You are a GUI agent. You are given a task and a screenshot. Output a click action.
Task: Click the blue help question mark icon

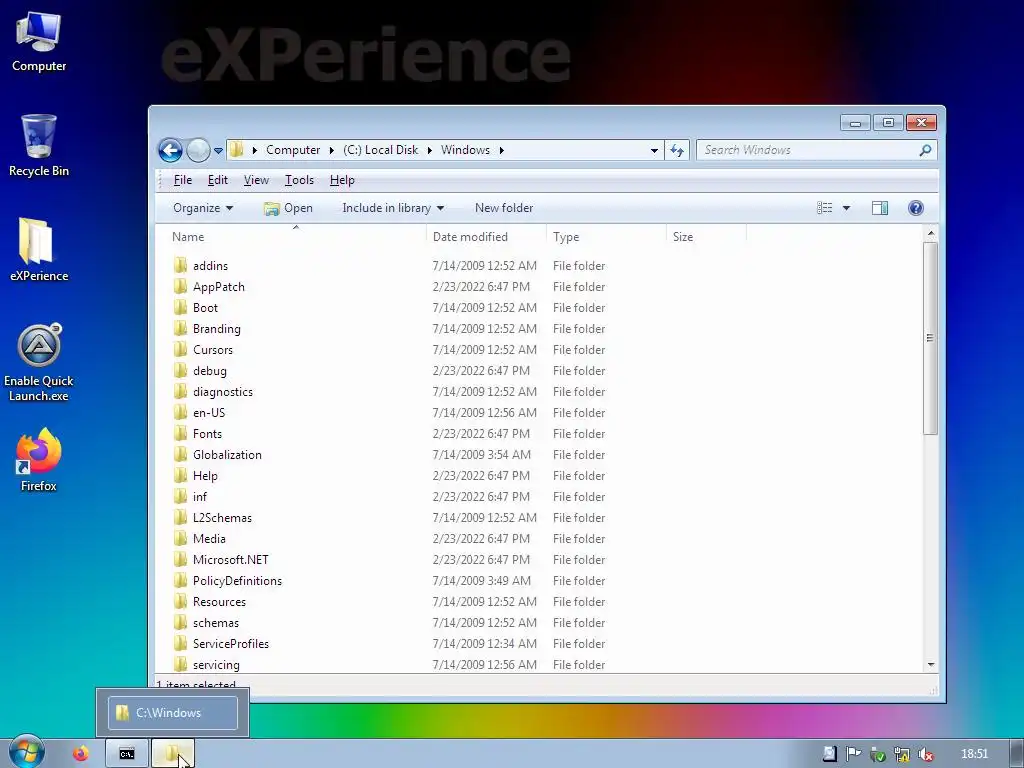[x=916, y=208]
